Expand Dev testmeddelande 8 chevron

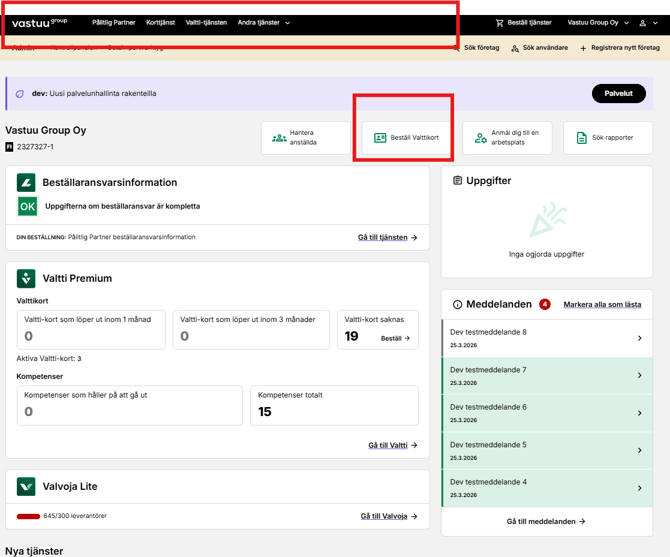pyautogui.click(x=640, y=338)
